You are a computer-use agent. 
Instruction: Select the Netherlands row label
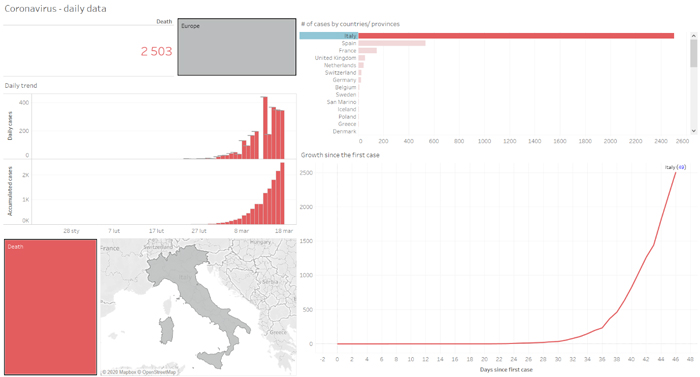pos(340,65)
